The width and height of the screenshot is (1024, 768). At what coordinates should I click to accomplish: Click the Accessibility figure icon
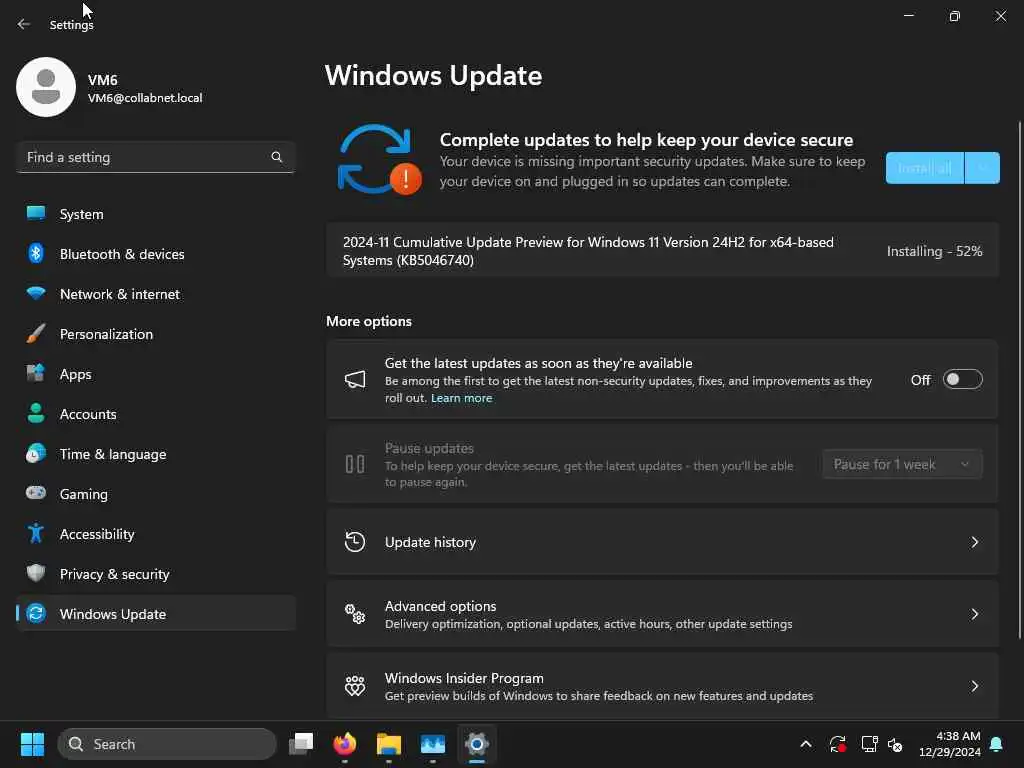[x=36, y=534]
